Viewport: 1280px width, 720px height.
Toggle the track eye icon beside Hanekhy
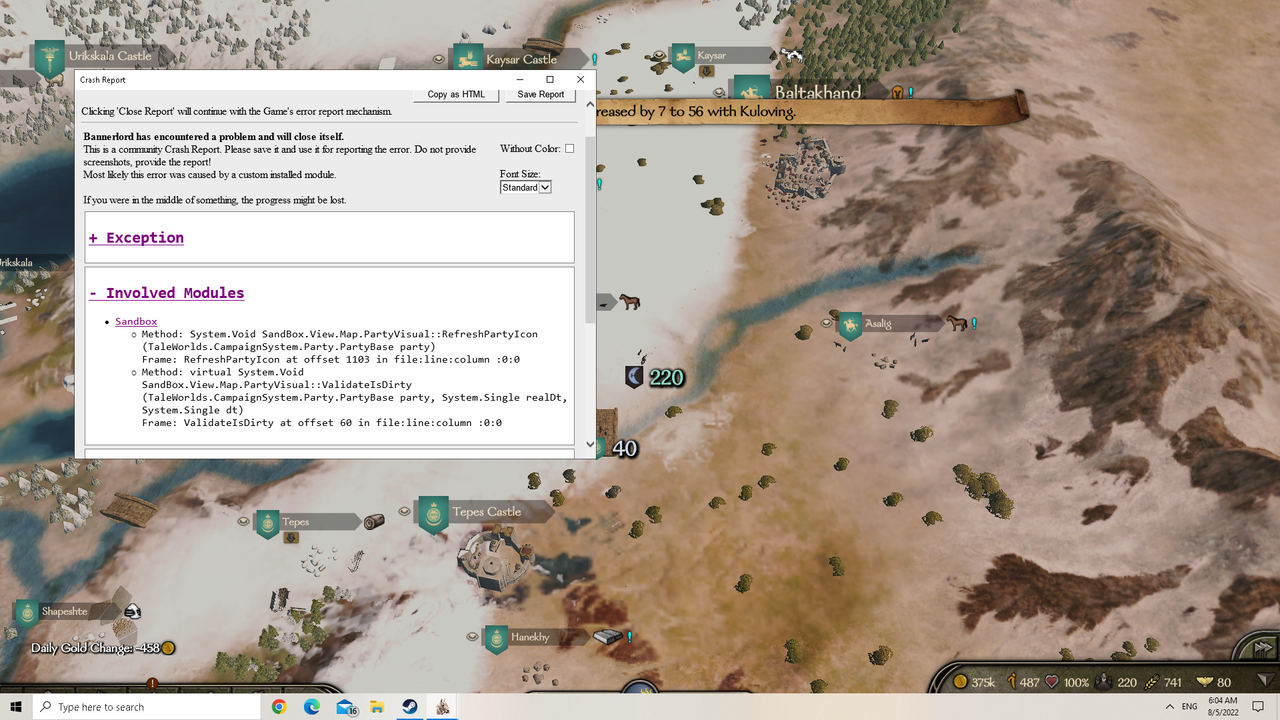pyautogui.click(x=472, y=636)
